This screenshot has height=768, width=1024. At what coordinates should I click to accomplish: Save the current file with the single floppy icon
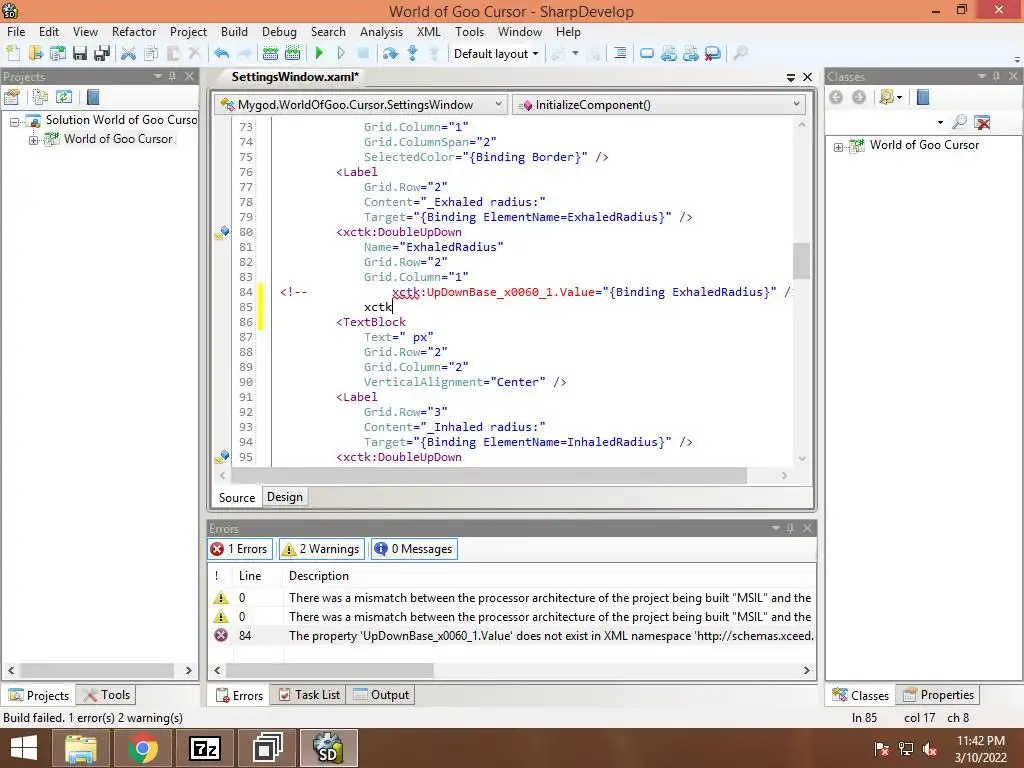[80, 54]
